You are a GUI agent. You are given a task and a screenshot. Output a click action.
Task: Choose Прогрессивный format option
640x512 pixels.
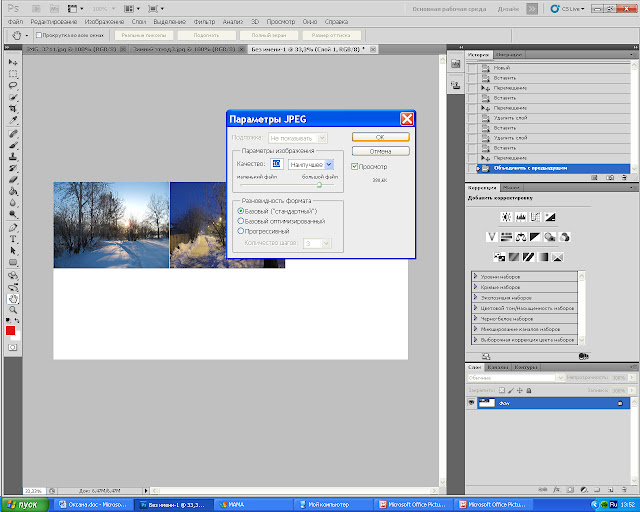click(241, 231)
